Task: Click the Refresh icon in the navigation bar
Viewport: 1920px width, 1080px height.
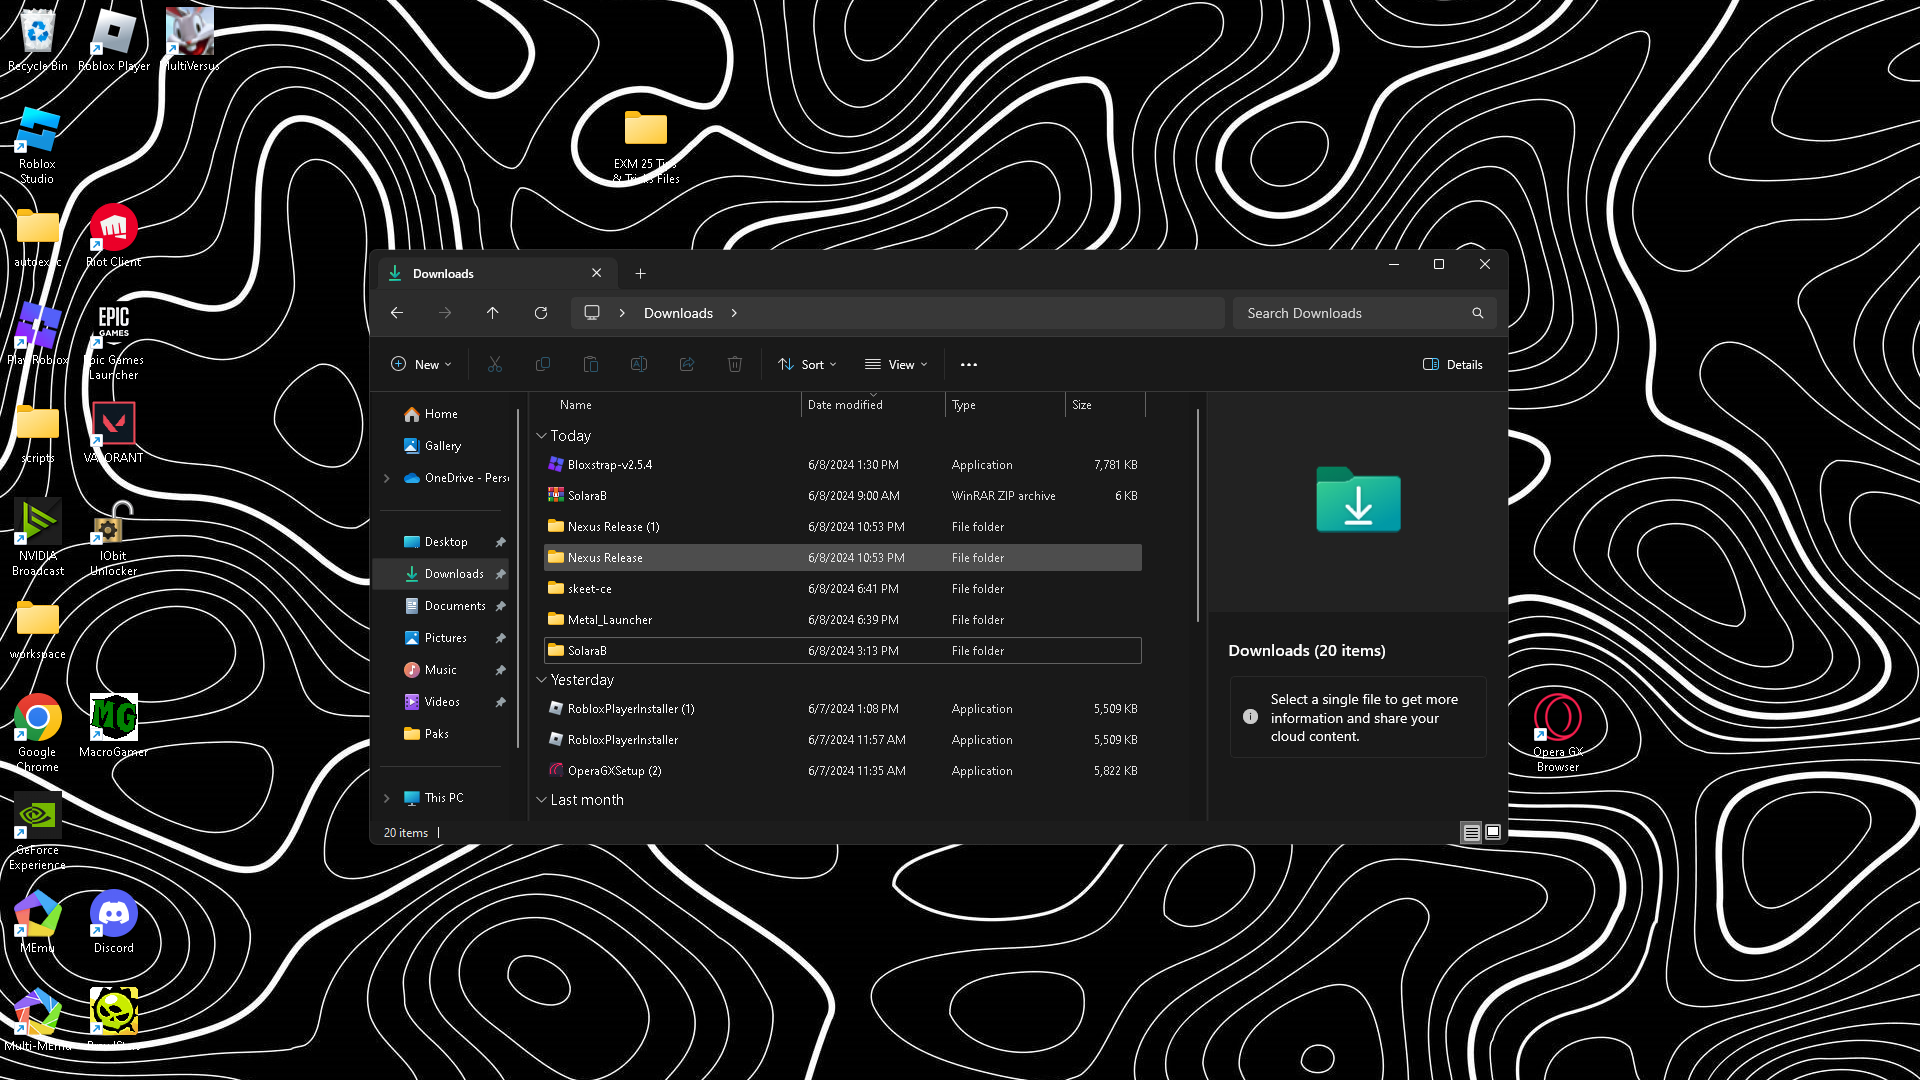Action: [541, 313]
